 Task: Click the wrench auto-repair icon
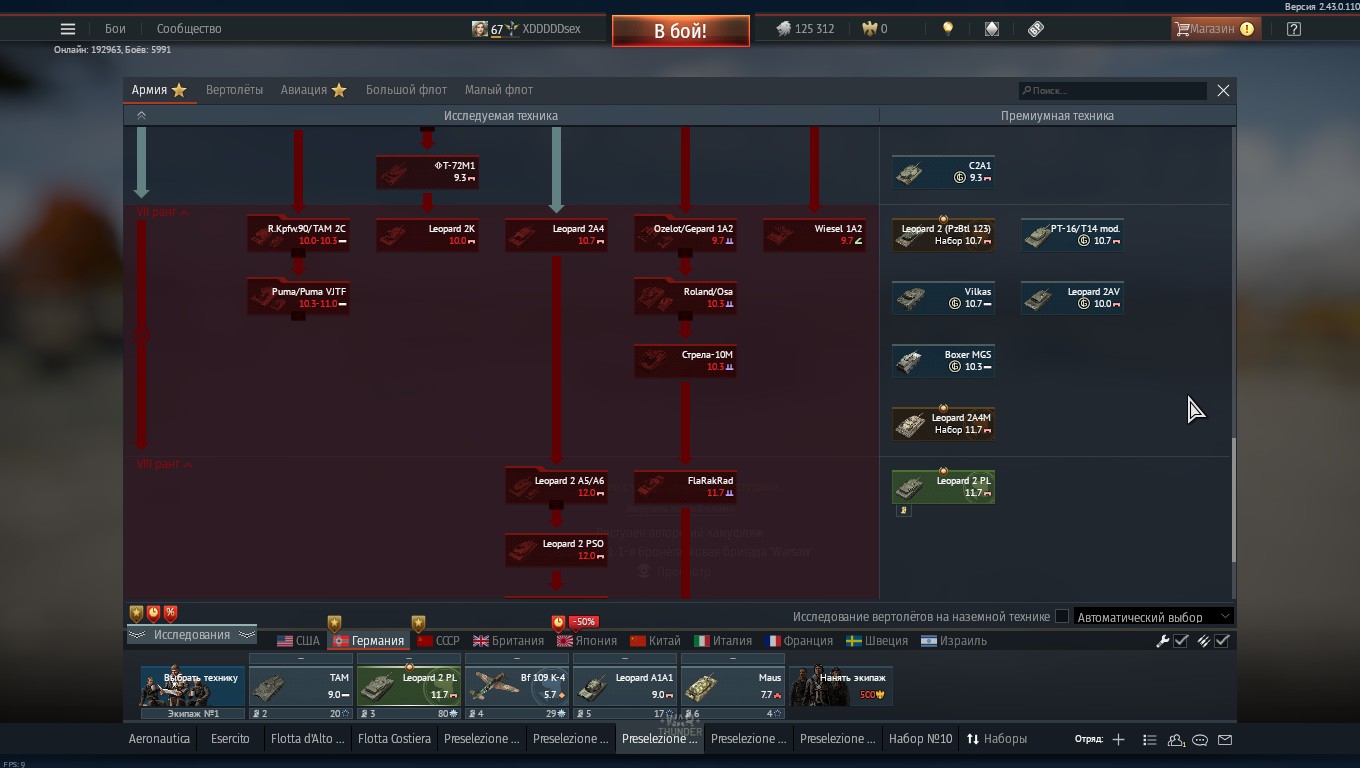coord(1162,641)
